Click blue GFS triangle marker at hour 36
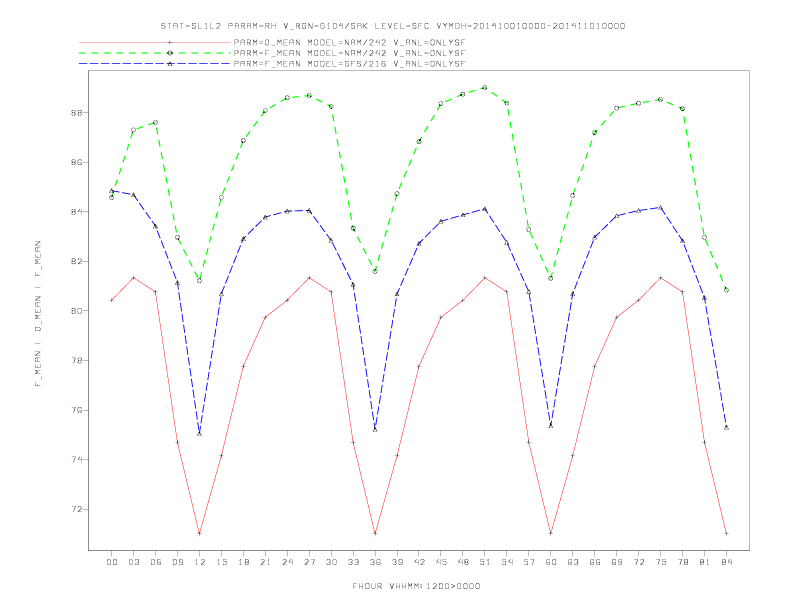The height and width of the screenshot is (612, 792). coord(375,429)
